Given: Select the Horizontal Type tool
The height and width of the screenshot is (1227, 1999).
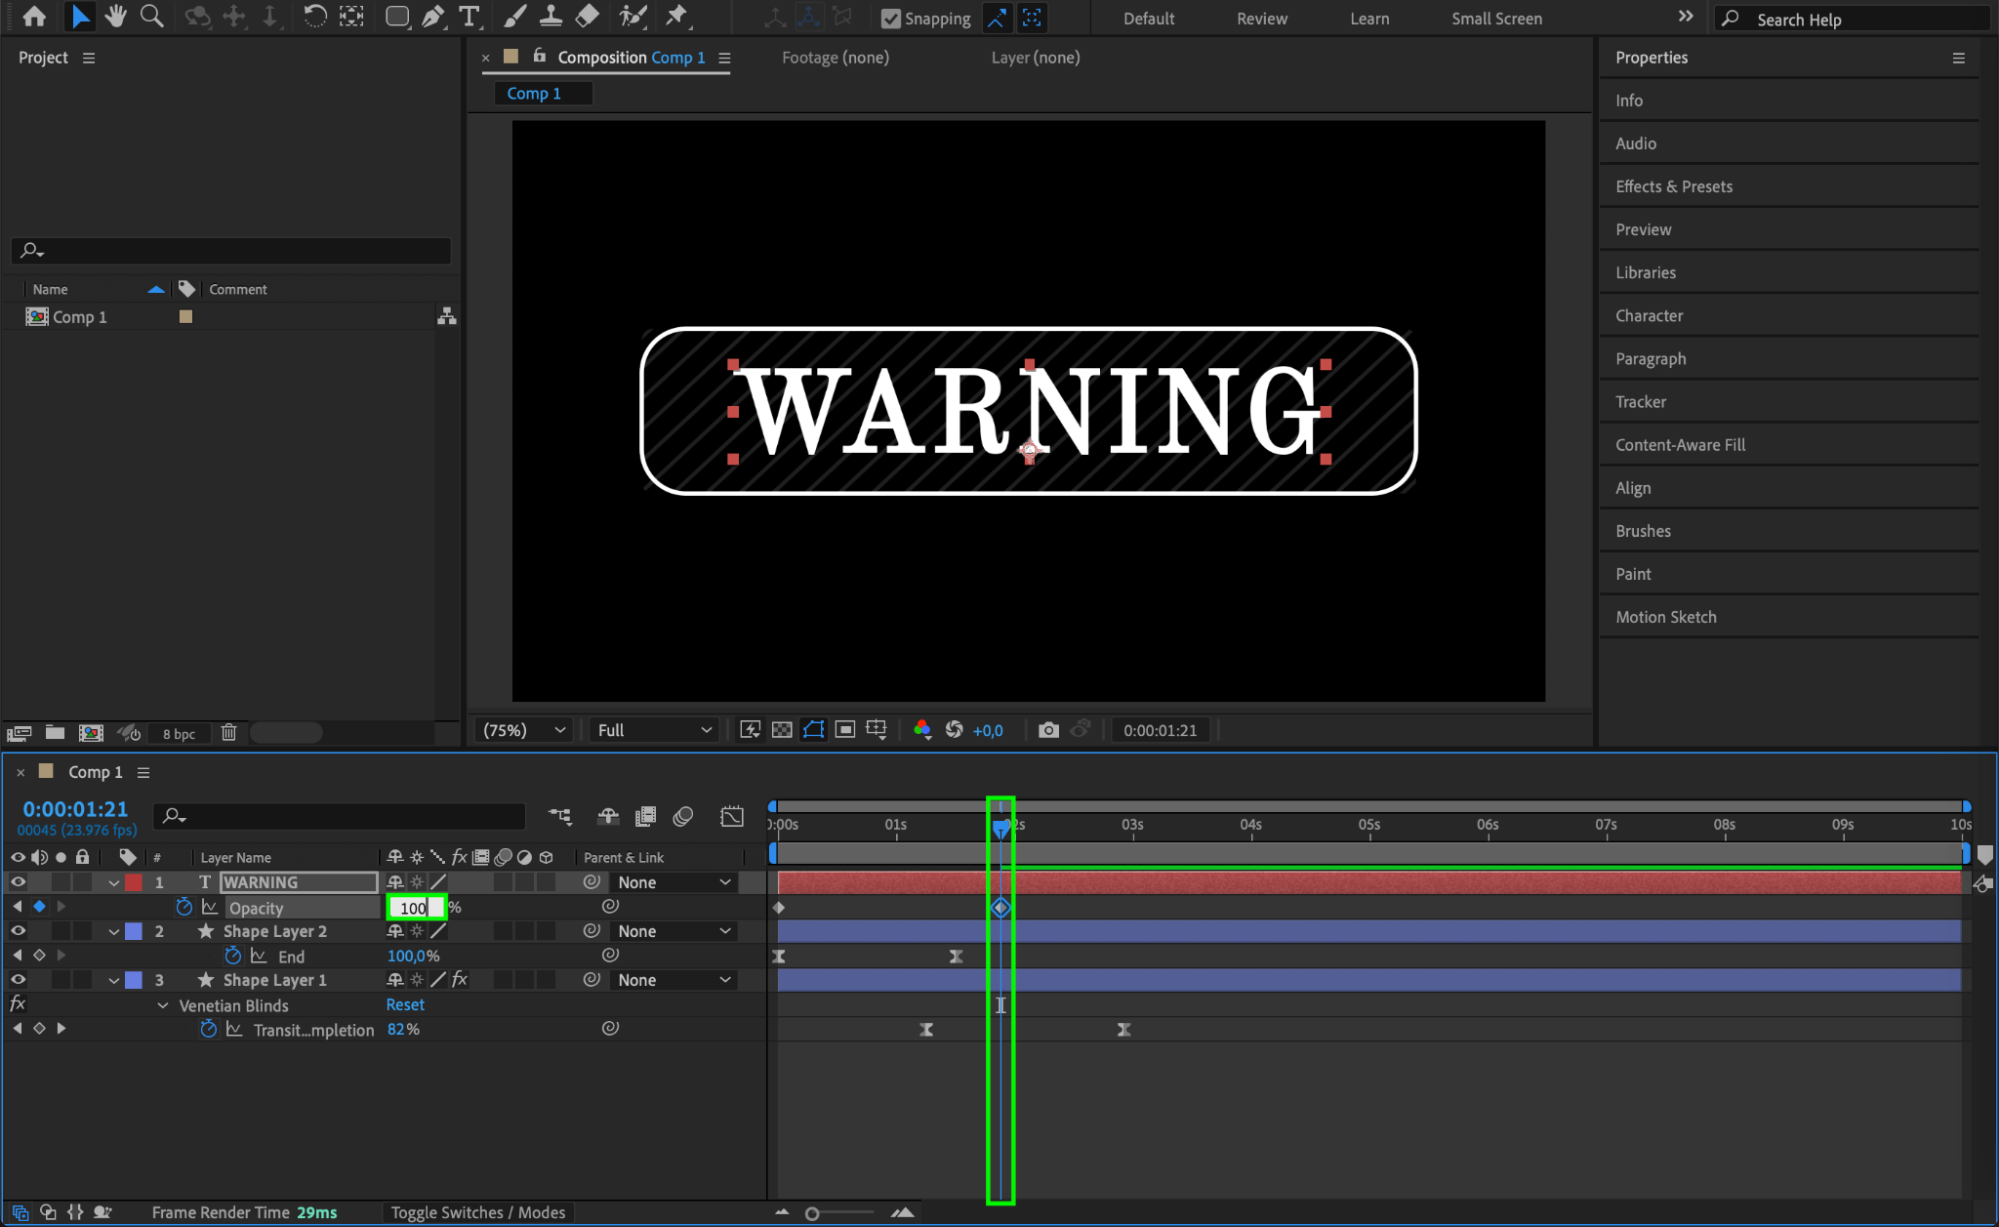Looking at the screenshot, I should [468, 16].
